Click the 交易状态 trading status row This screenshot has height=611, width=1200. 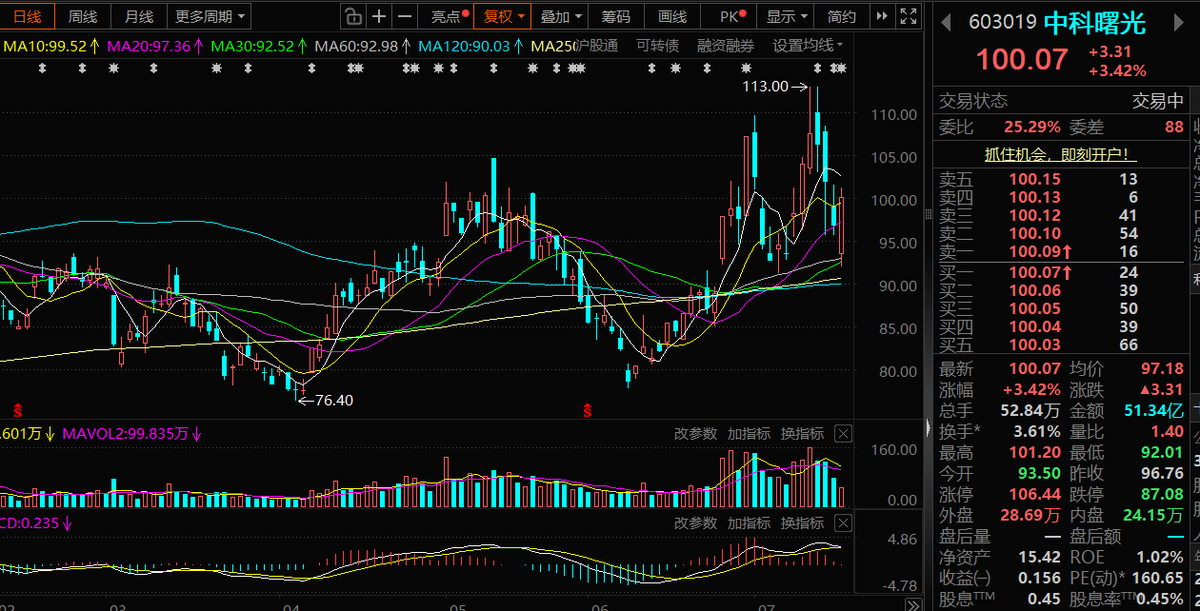1059,101
